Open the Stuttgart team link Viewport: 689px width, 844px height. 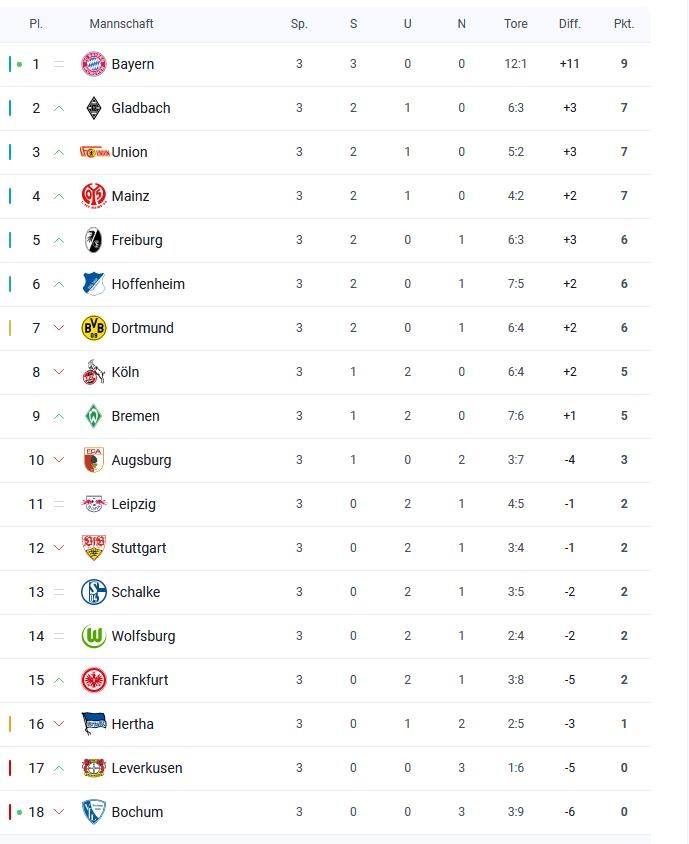[139, 548]
